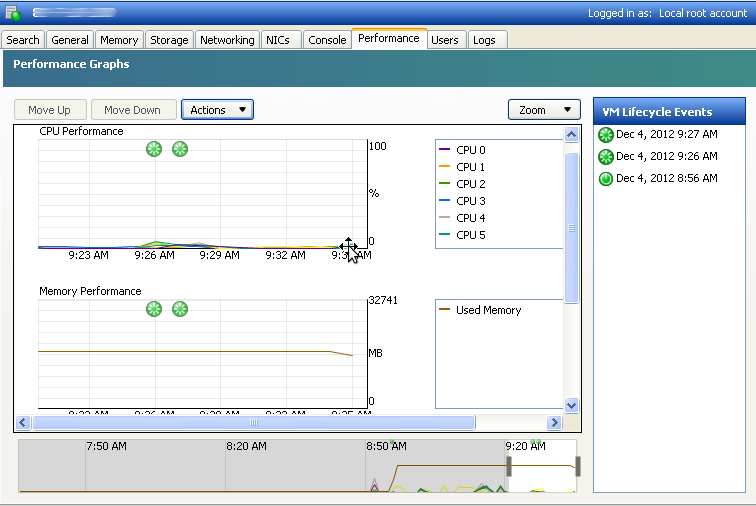Select event text Dec 4, 2012 9:26 AM
756x506 pixels.
(667, 156)
